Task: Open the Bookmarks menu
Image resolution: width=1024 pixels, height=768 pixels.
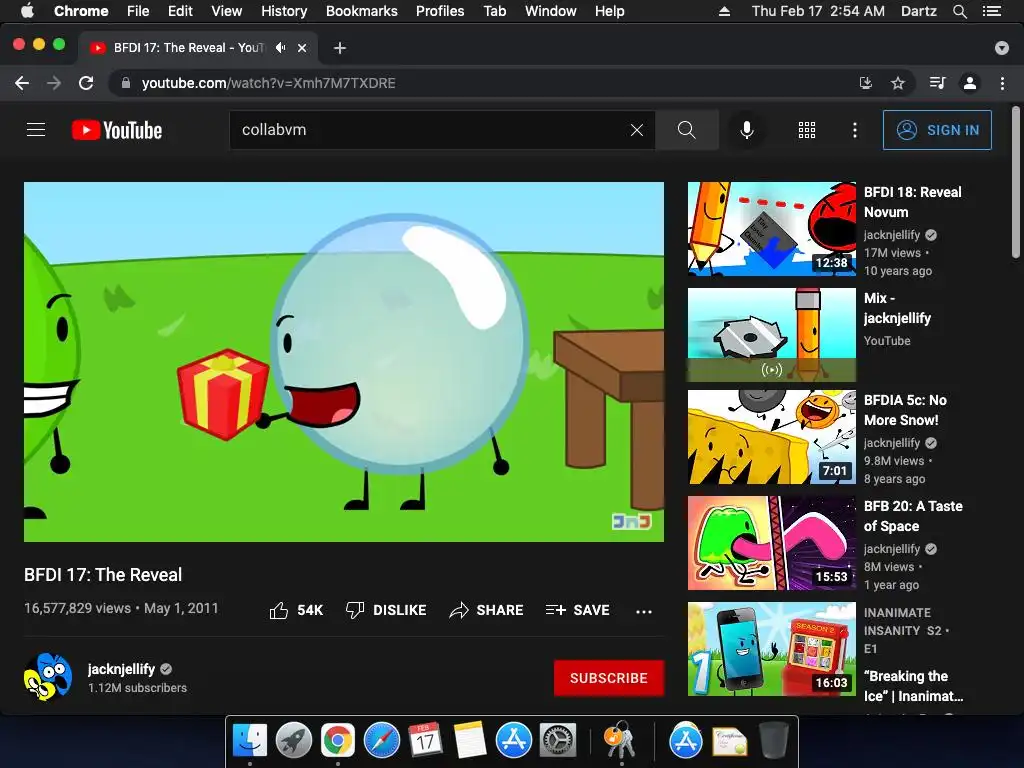Action: click(x=362, y=11)
